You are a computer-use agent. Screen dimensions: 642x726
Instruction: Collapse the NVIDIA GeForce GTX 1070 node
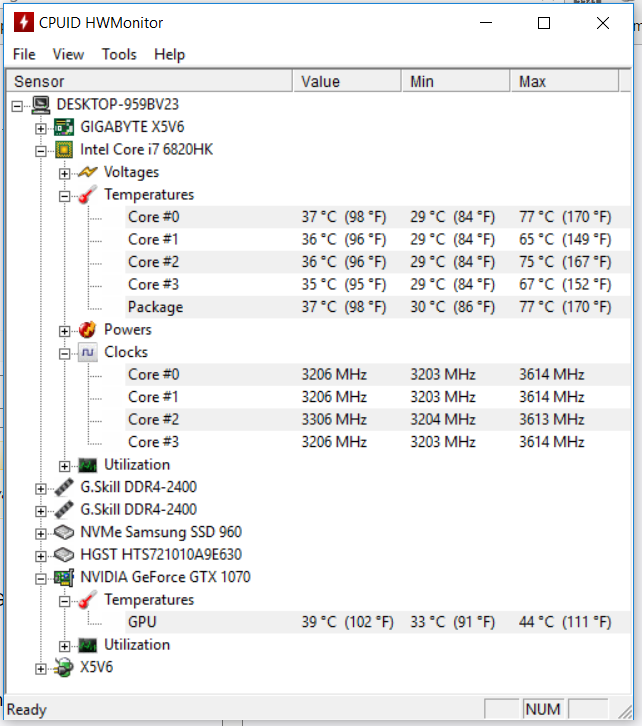click(x=41, y=579)
